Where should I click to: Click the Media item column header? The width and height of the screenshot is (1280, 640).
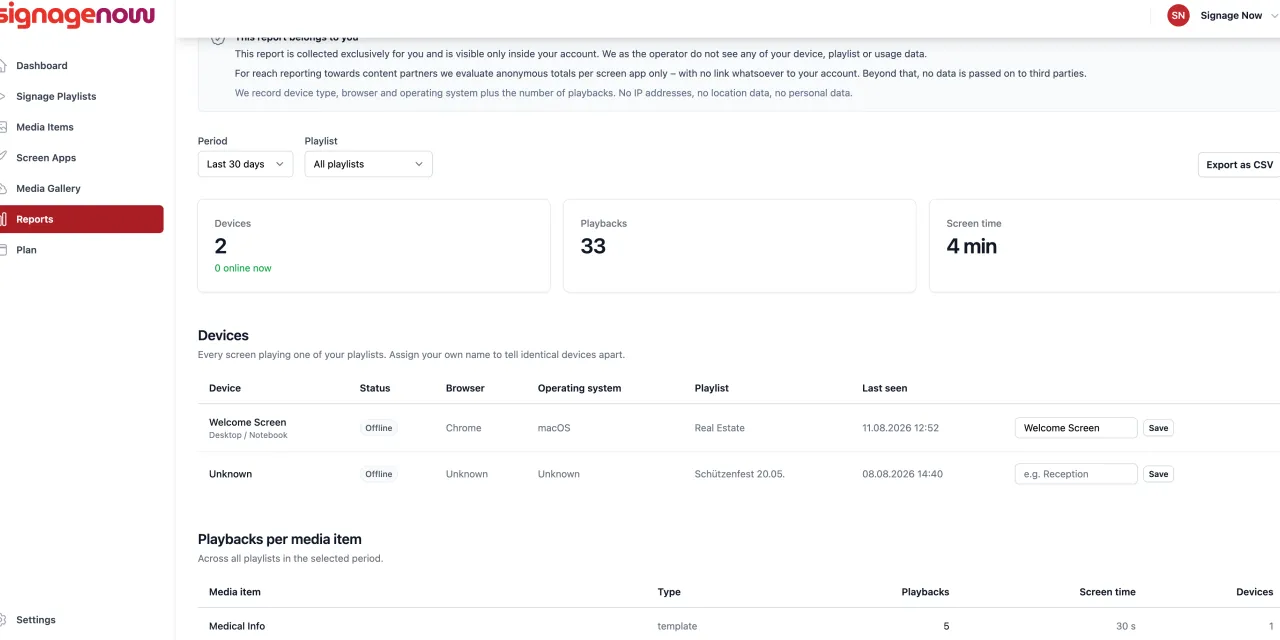tap(235, 592)
